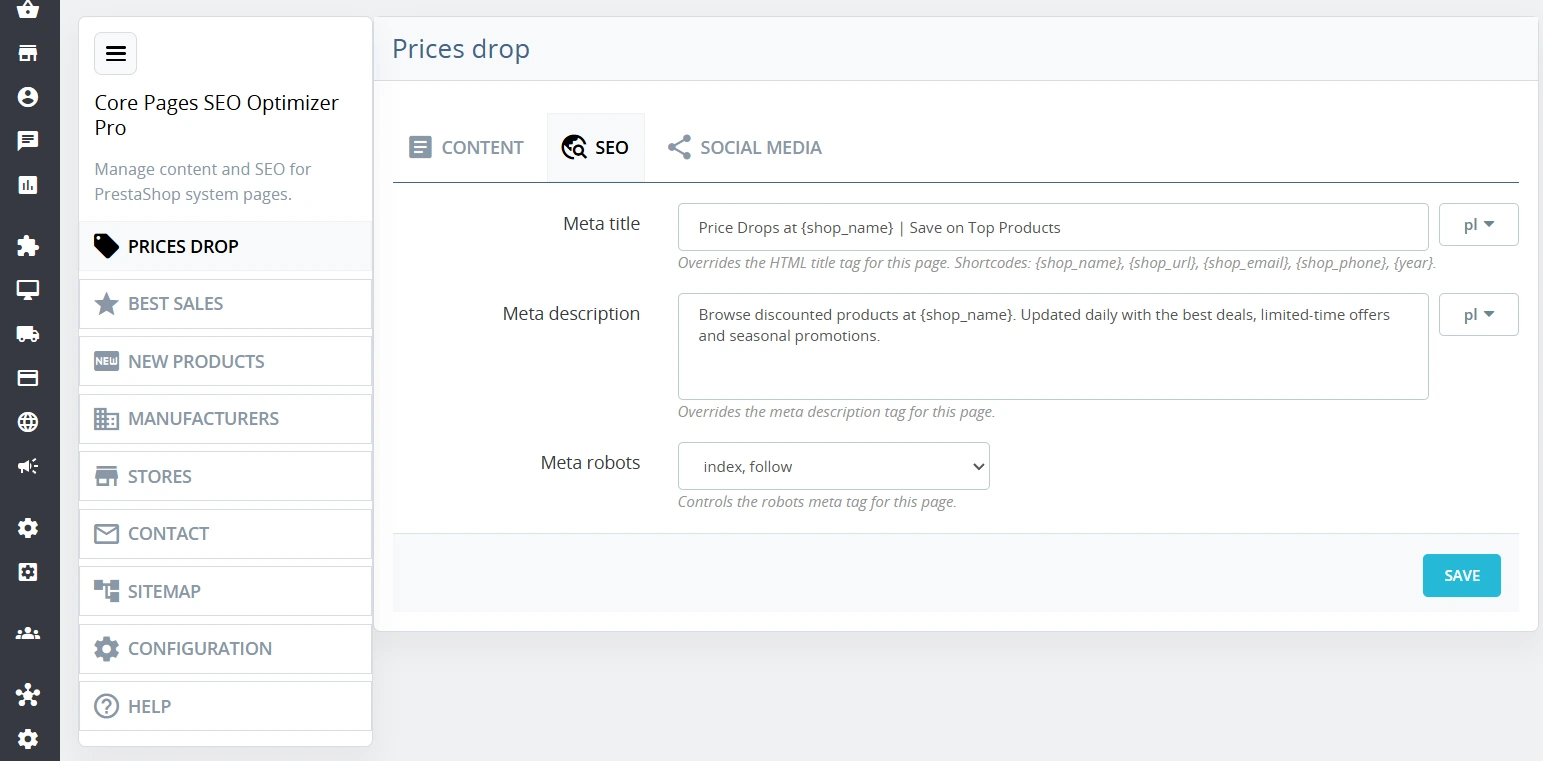Open Best Sales star icon item

point(225,304)
